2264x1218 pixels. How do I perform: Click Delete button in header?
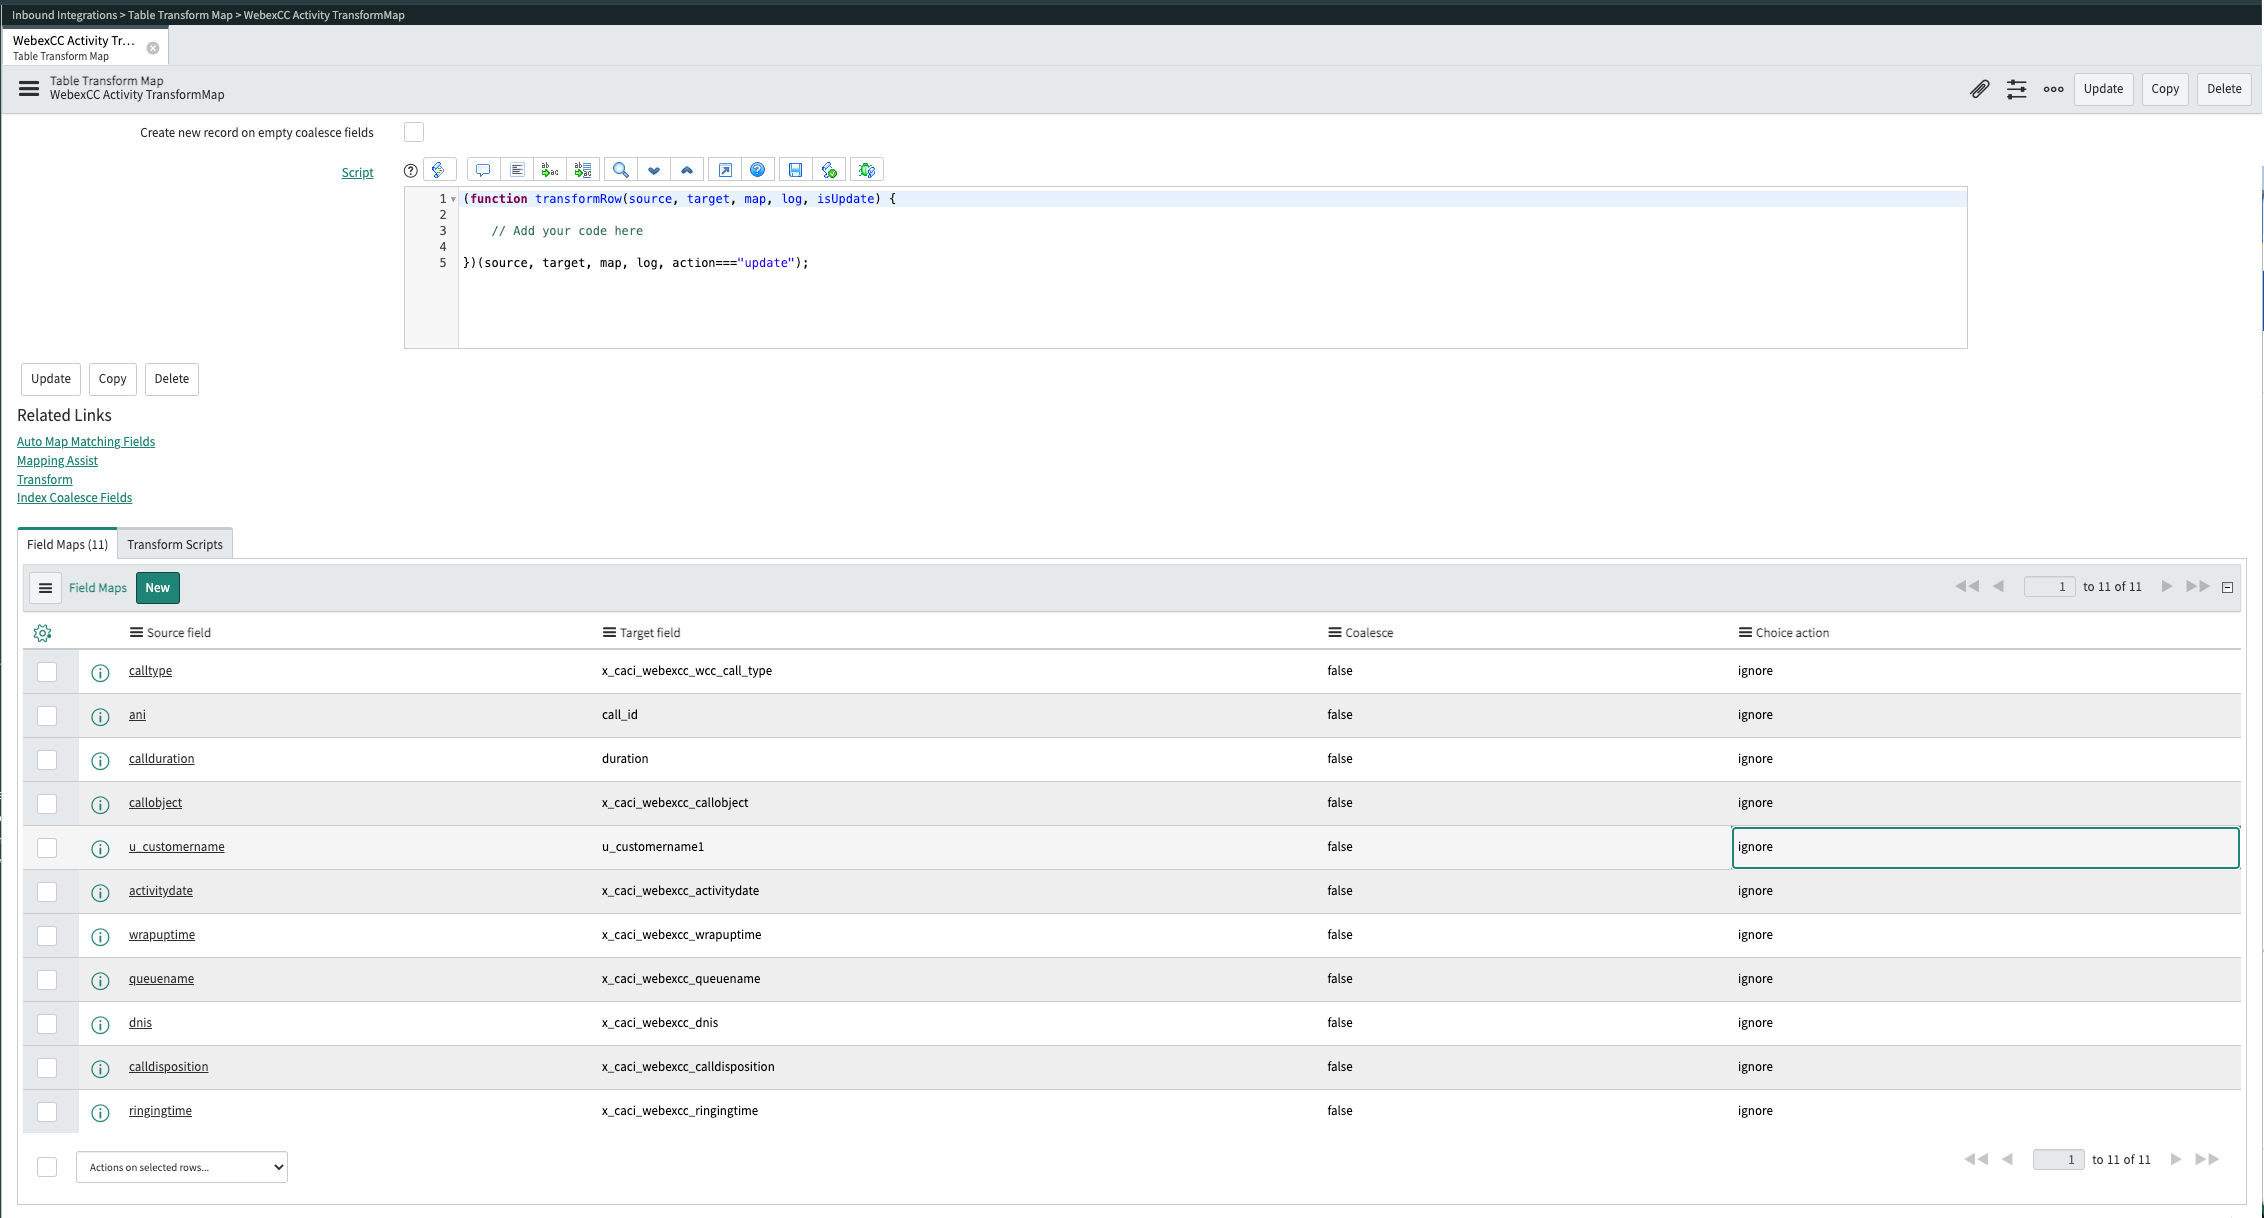(x=2225, y=89)
